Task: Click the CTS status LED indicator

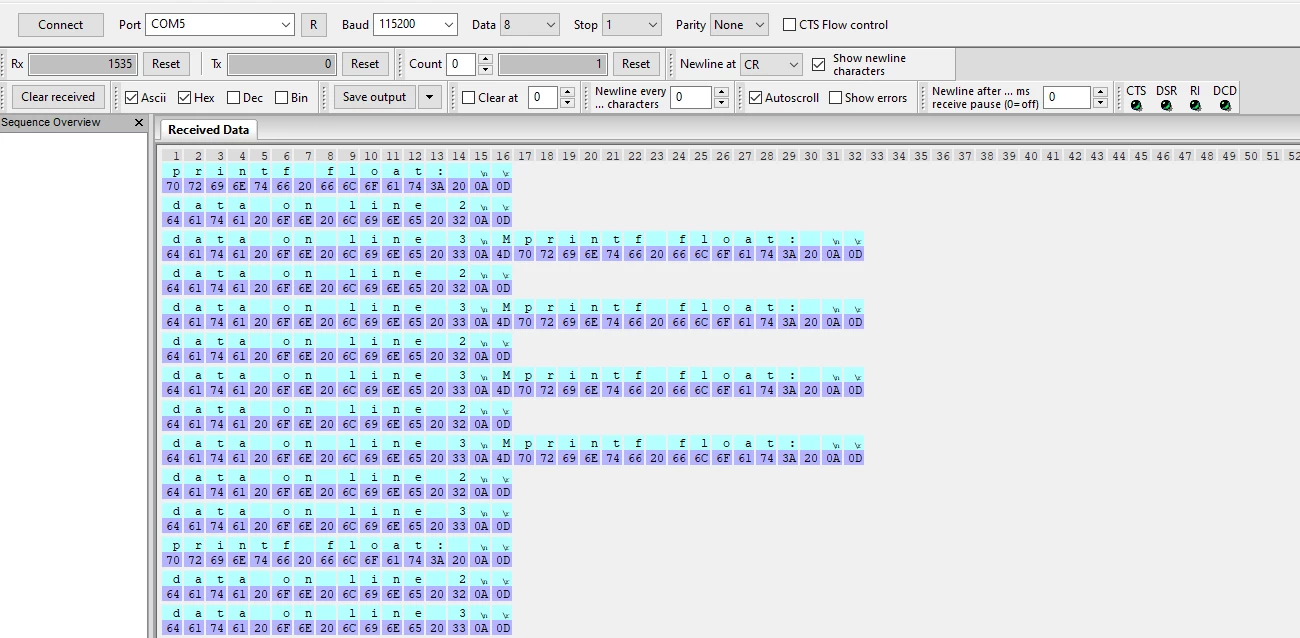Action: 1136,105
